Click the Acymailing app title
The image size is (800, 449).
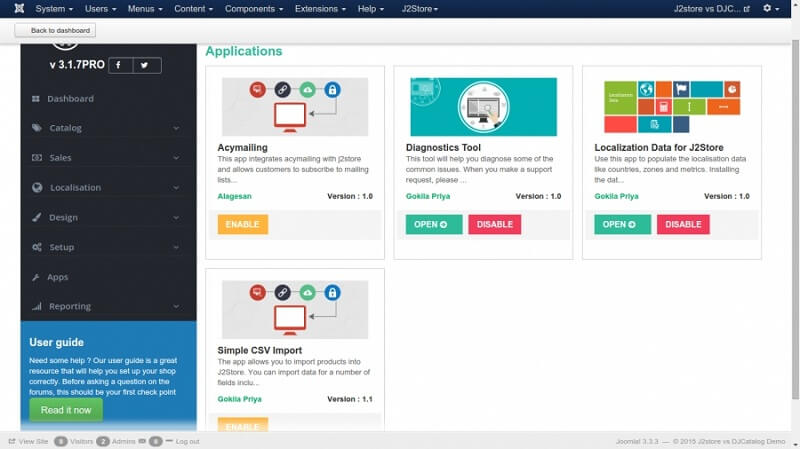[x=242, y=147]
